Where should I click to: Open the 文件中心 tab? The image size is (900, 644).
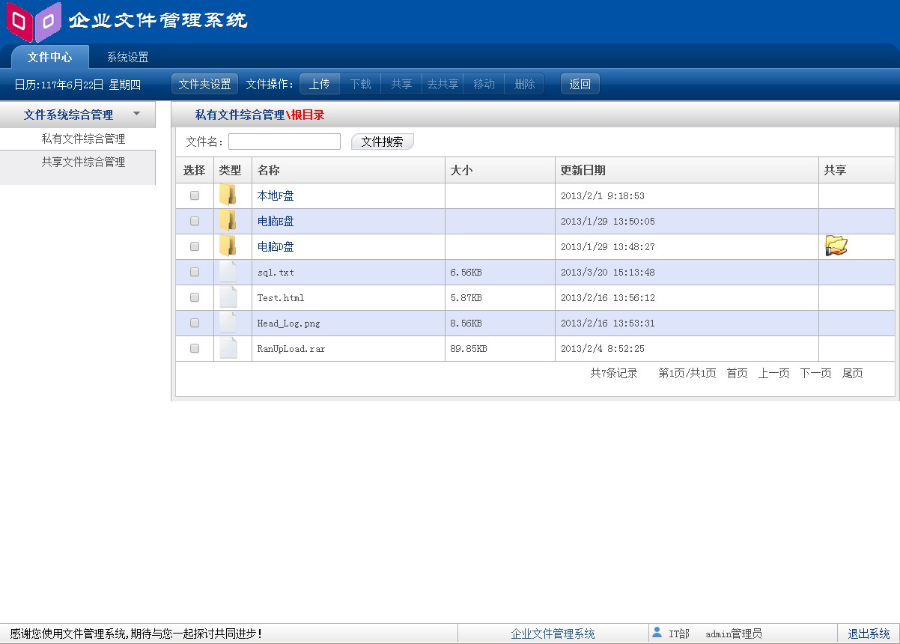tap(48, 57)
